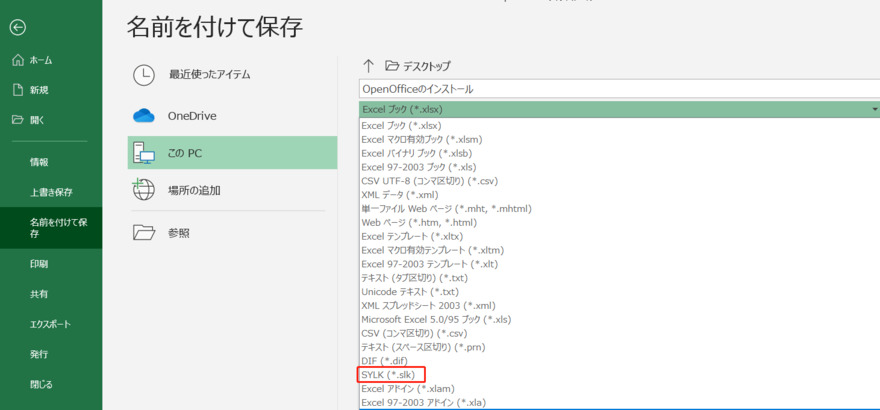This screenshot has height=410, width=880.
Task: Click the up-one-level arrow icon
Action: (368, 66)
